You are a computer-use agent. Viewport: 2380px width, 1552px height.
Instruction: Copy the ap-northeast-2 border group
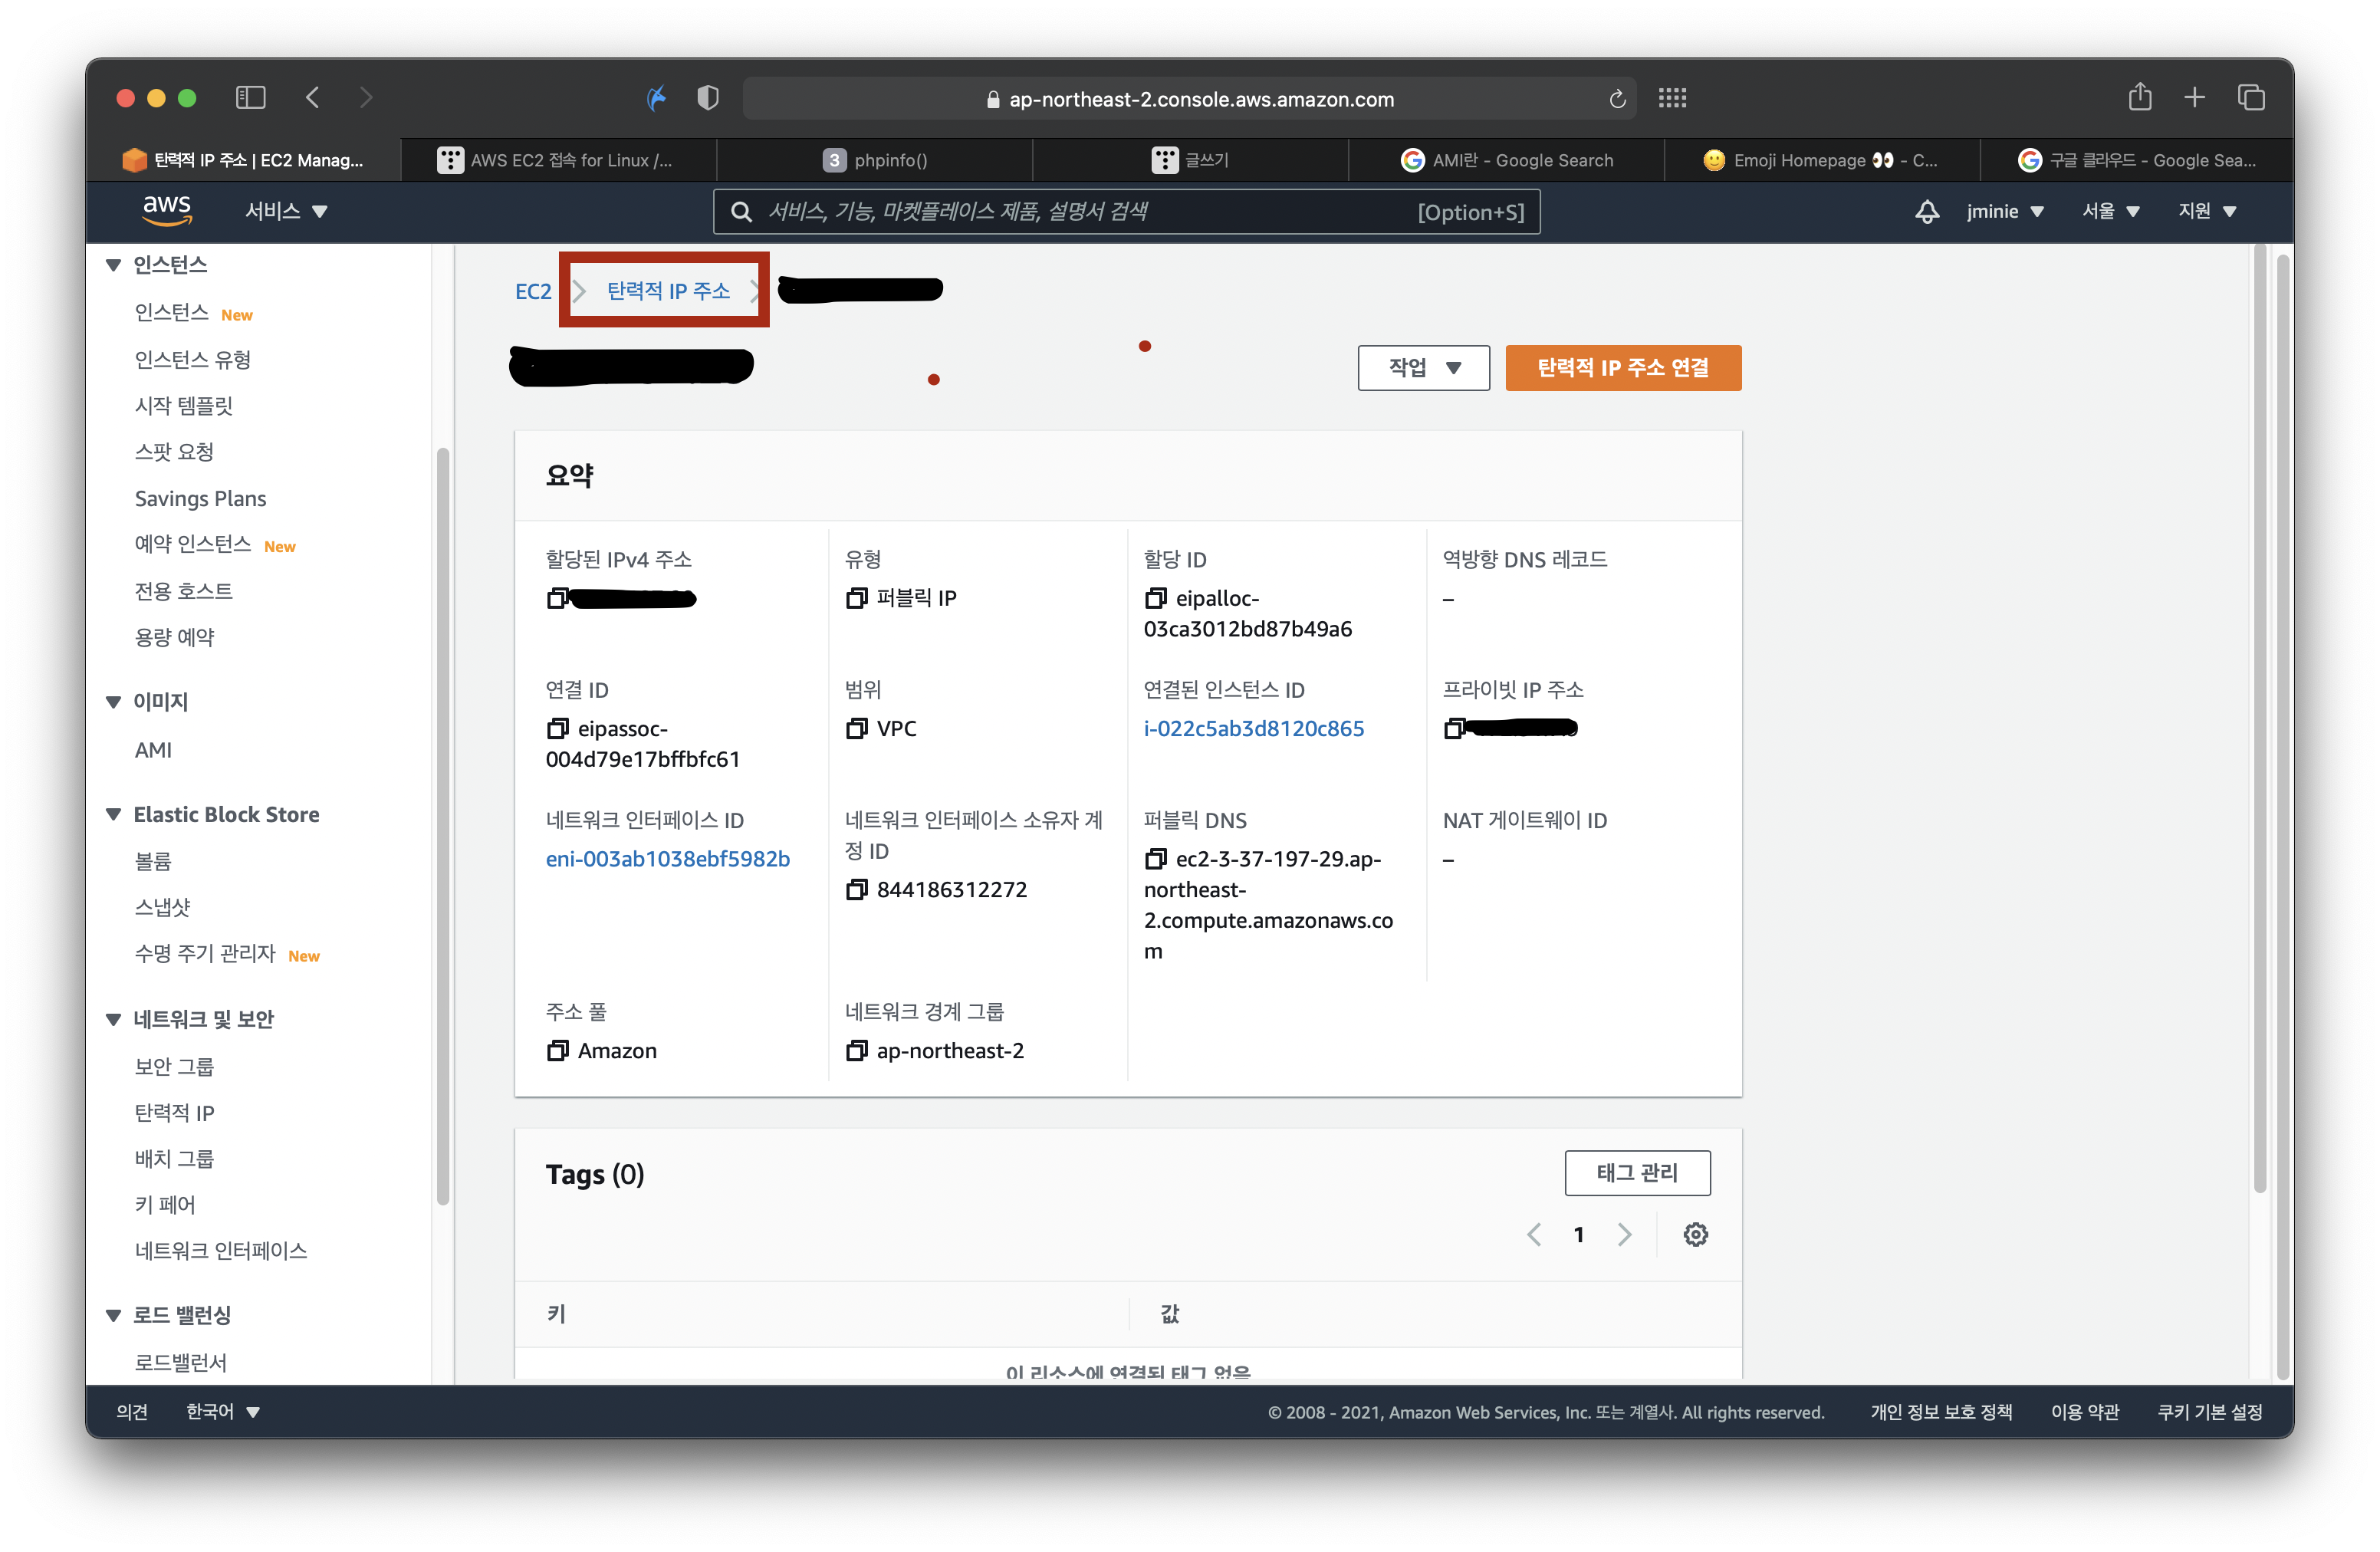pos(856,1050)
